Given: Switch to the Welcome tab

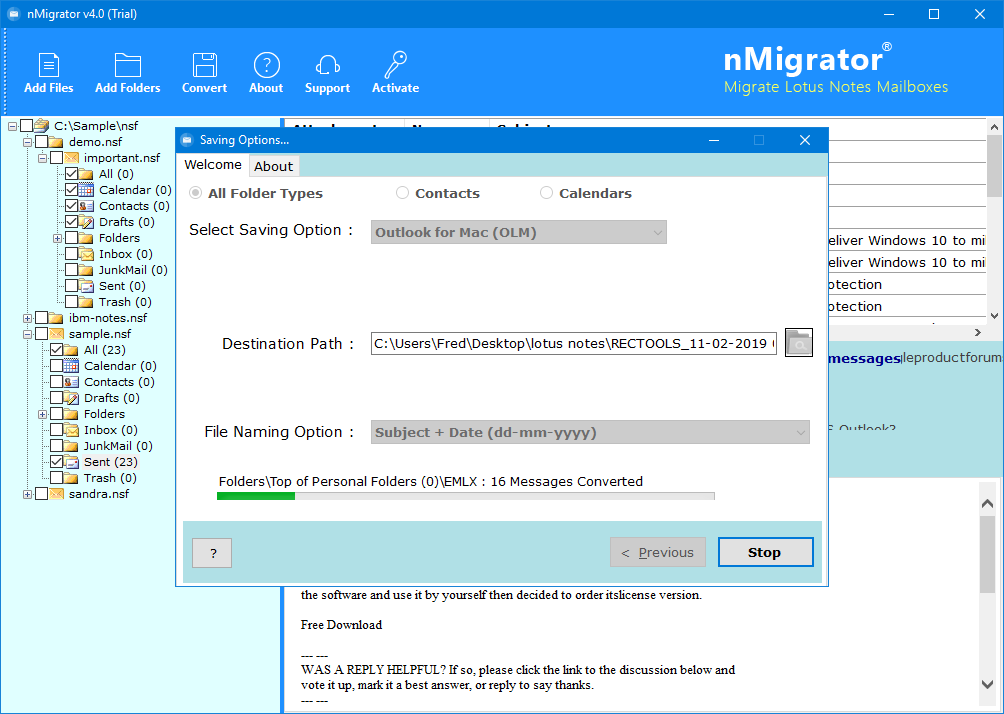Looking at the screenshot, I should tap(213, 165).
